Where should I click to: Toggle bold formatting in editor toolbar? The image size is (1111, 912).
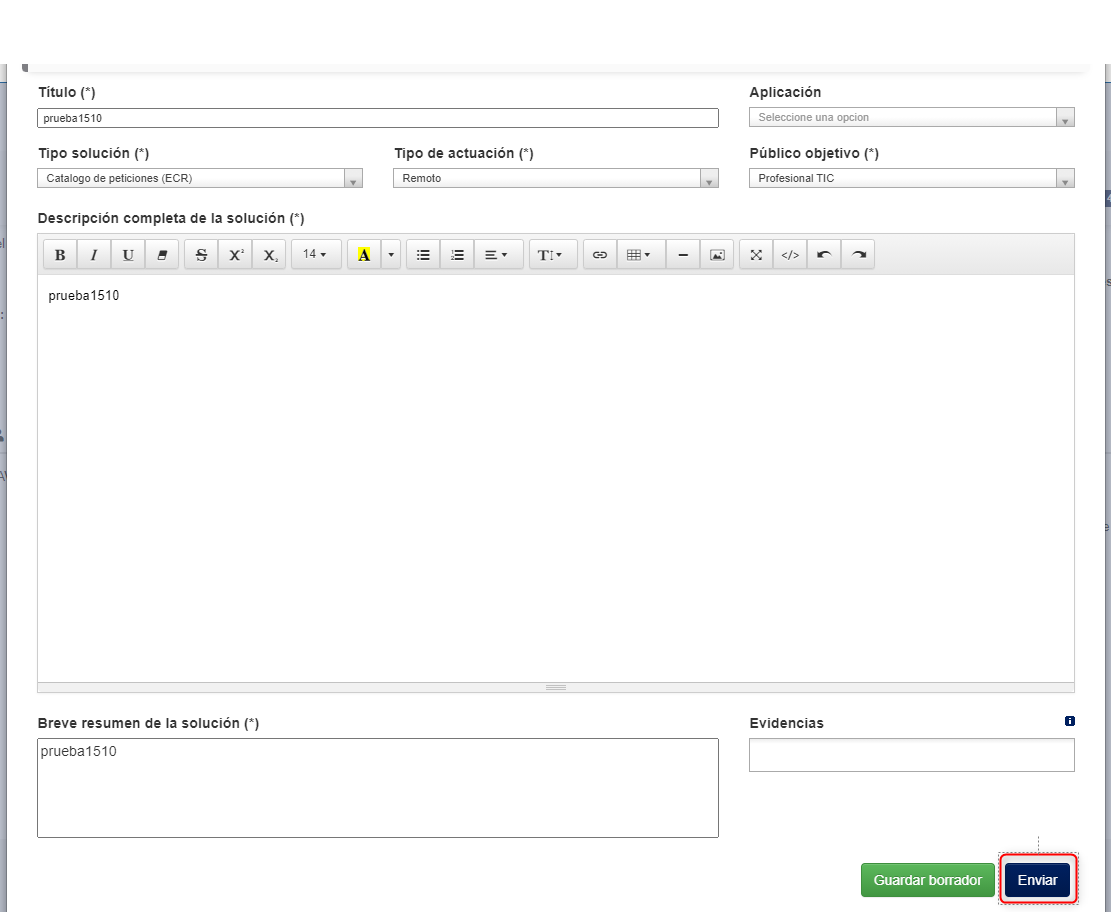click(x=60, y=254)
